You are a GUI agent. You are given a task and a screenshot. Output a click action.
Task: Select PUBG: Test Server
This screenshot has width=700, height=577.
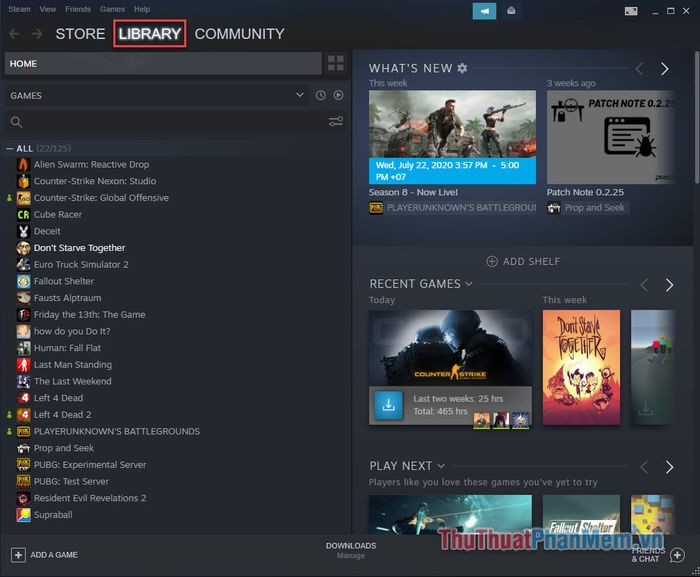(71, 481)
